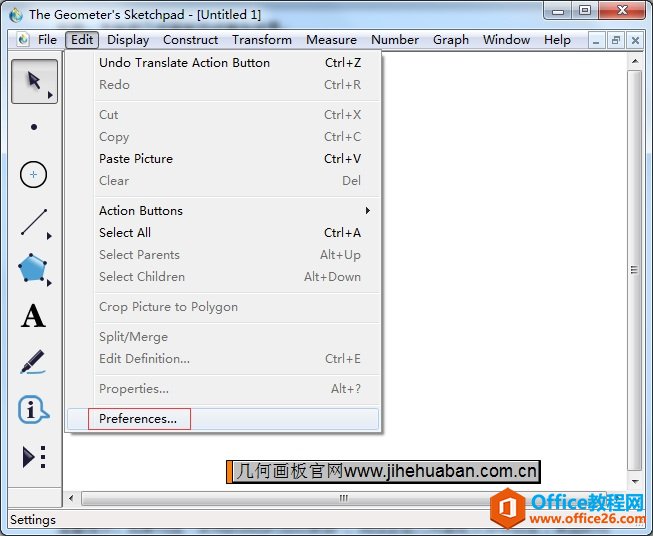Choose Select All menu entry

[223, 233]
